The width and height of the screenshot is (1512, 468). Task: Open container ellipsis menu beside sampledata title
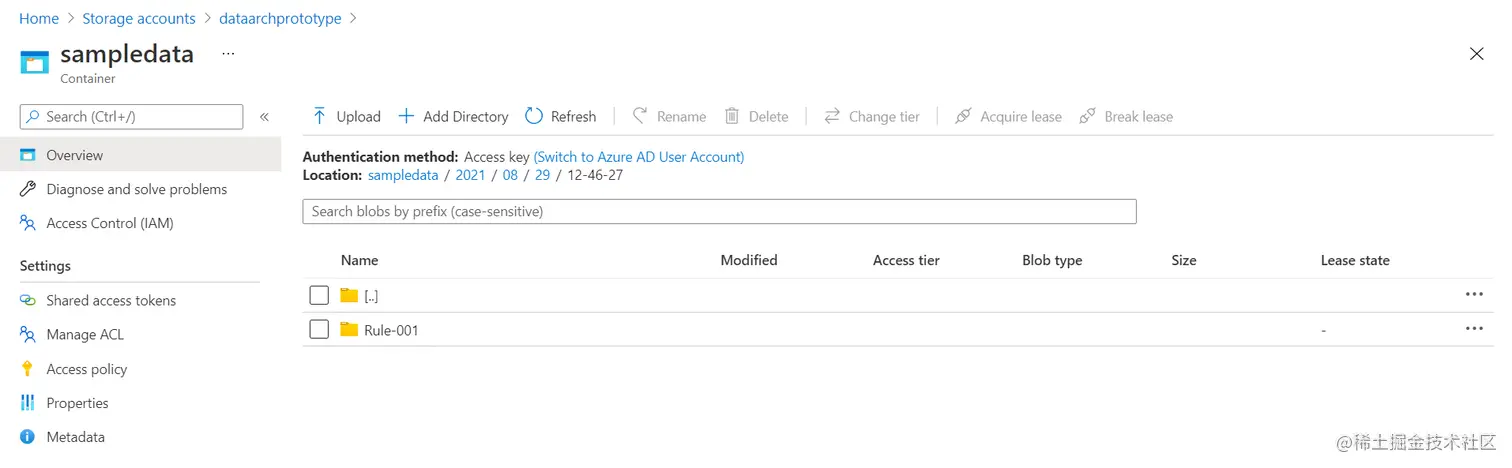click(228, 54)
